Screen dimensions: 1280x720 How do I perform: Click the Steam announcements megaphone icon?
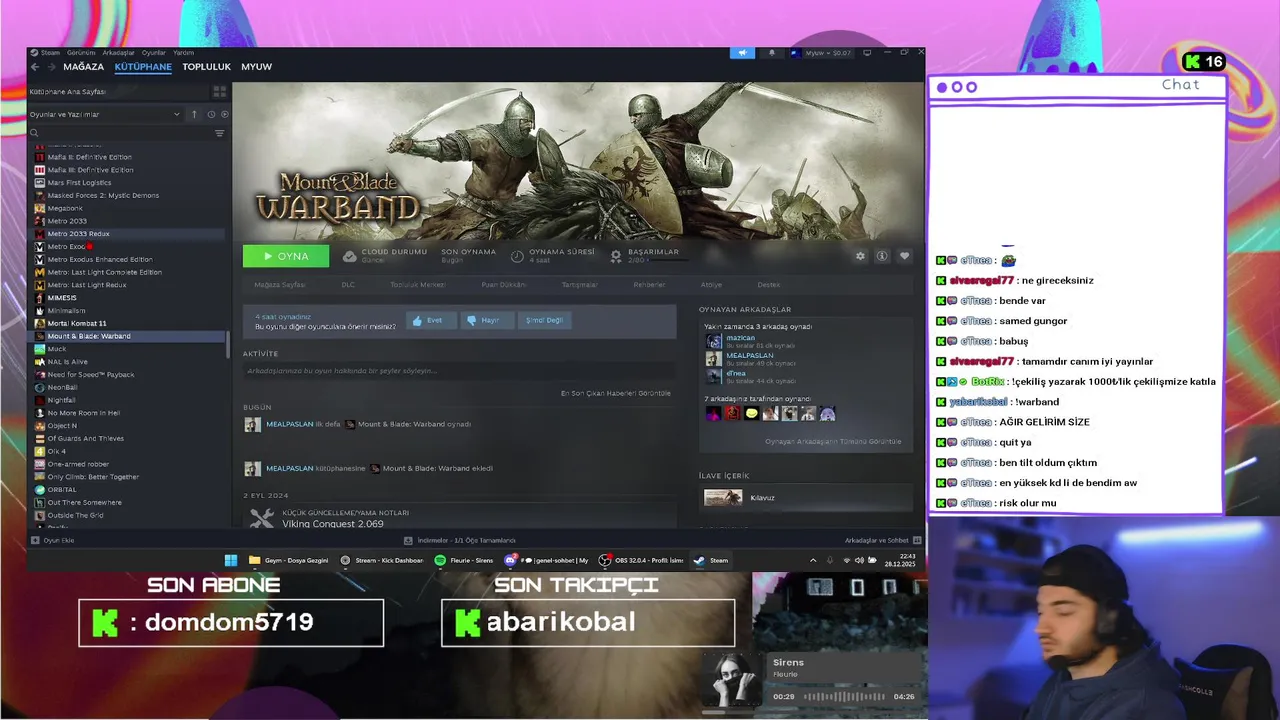click(x=742, y=53)
